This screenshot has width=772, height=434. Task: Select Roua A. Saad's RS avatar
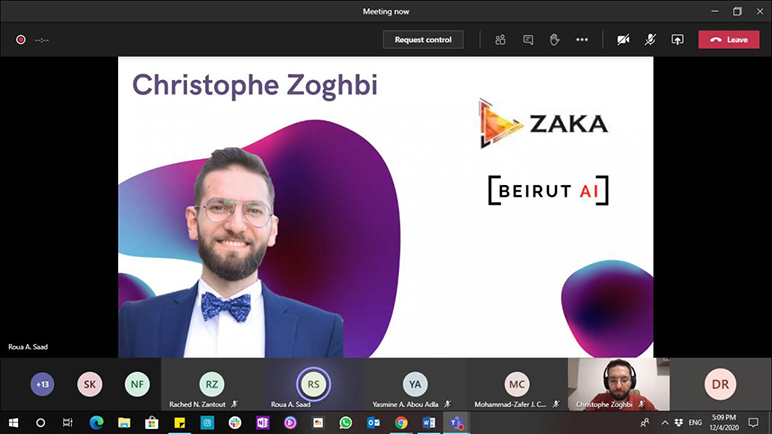[314, 384]
